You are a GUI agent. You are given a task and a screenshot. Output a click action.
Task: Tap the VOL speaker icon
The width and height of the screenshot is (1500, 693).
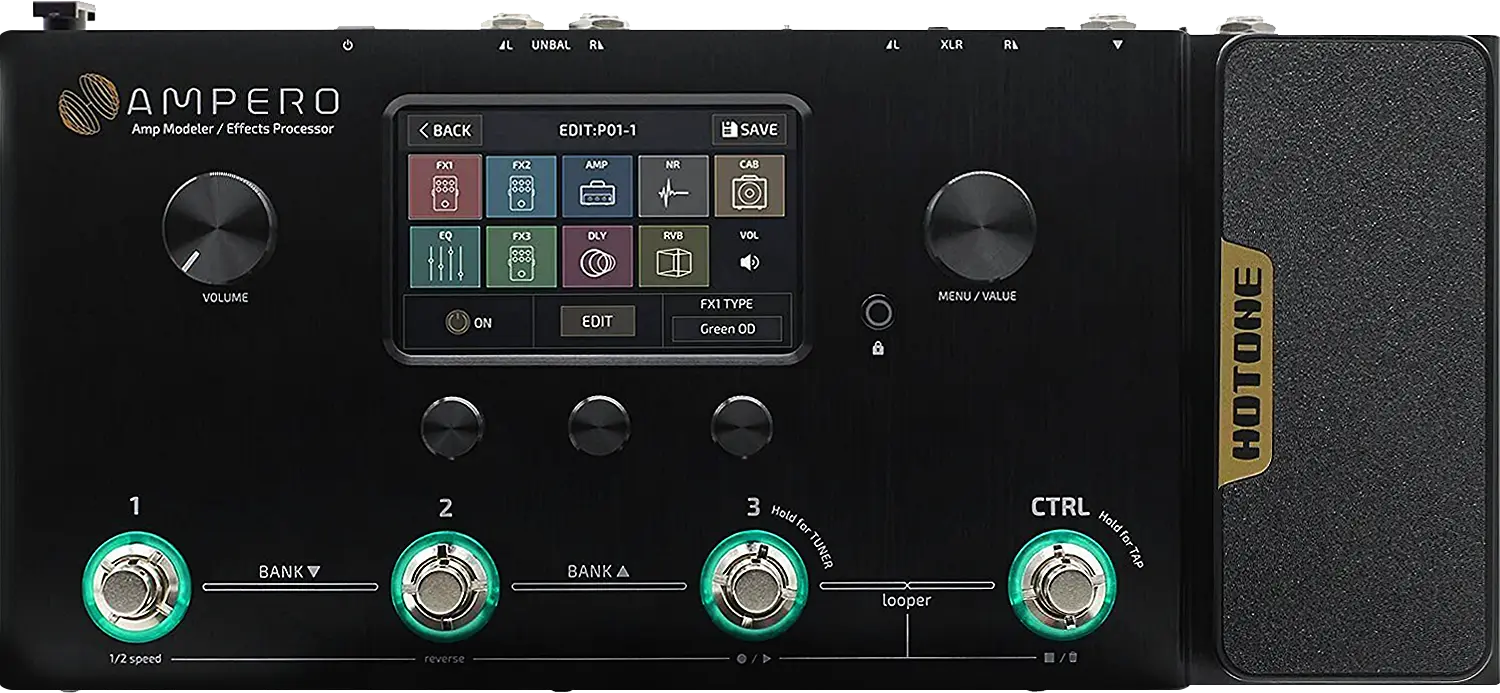coord(749,262)
